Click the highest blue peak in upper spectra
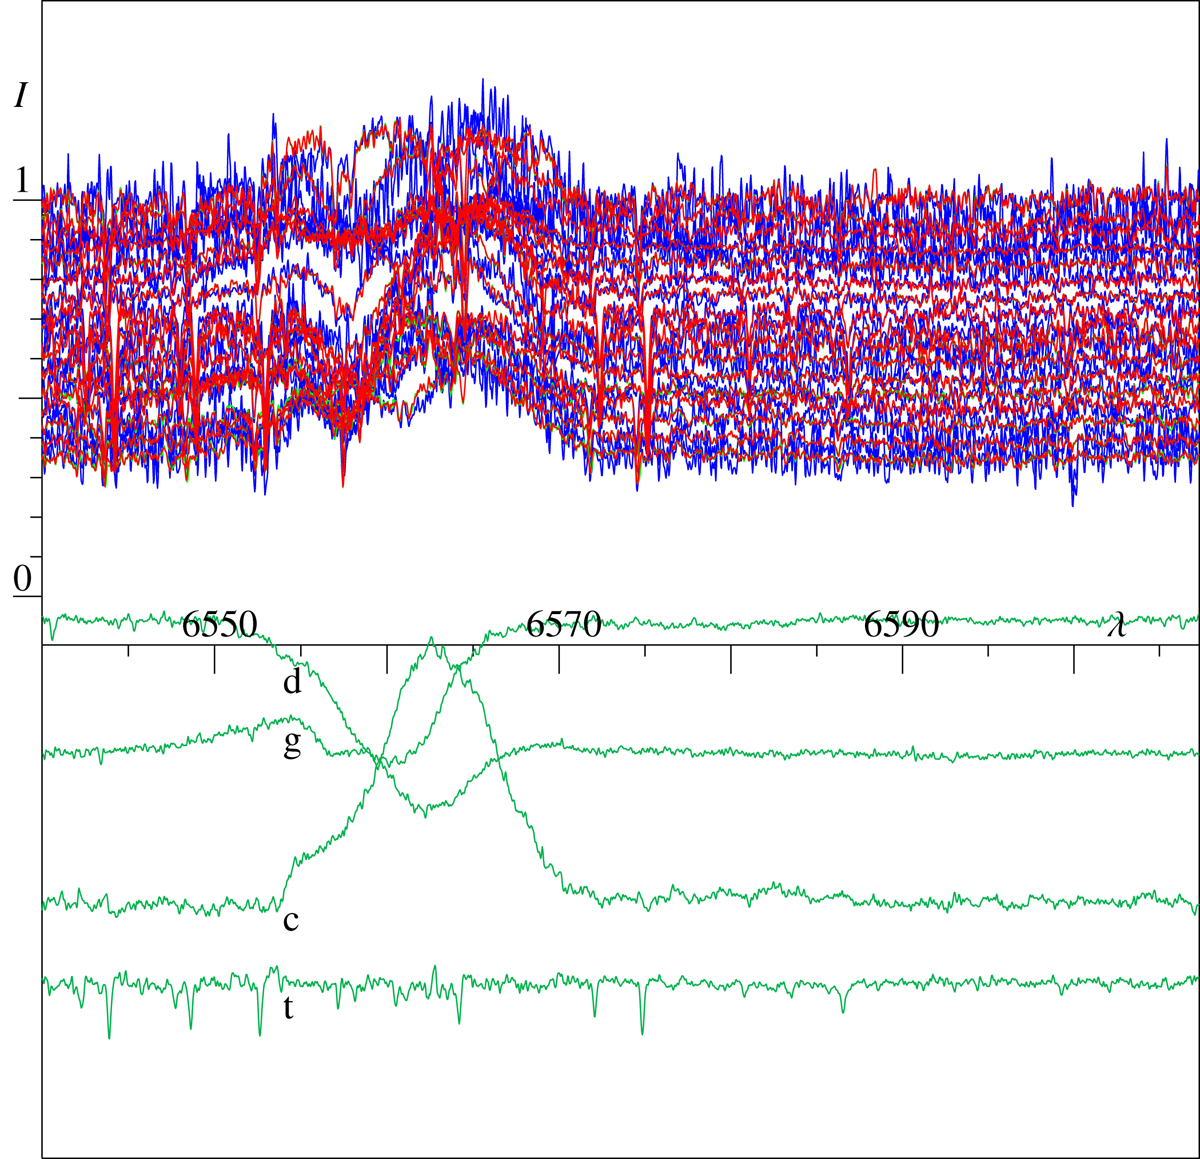This screenshot has height=1159, width=1200. coord(483,82)
